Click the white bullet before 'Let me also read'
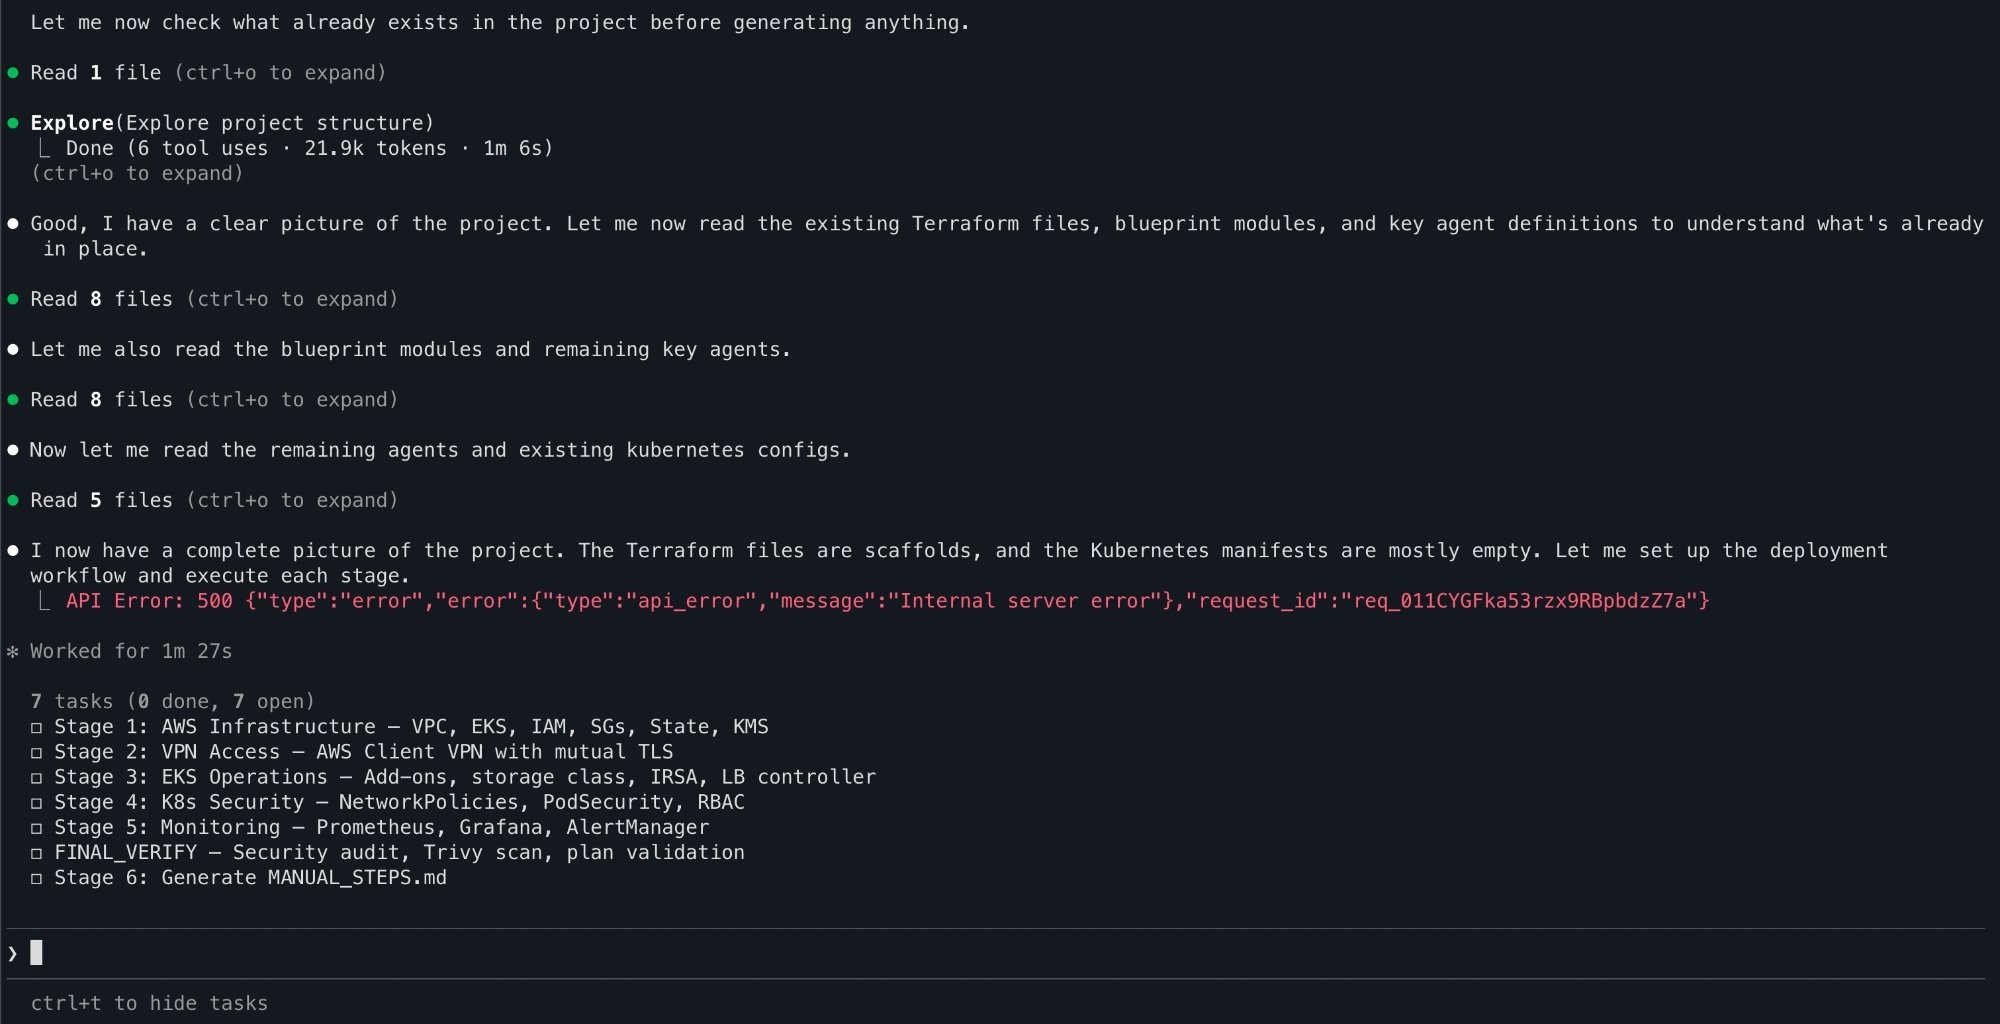Screen dimensions: 2000x1024 tap(13, 350)
